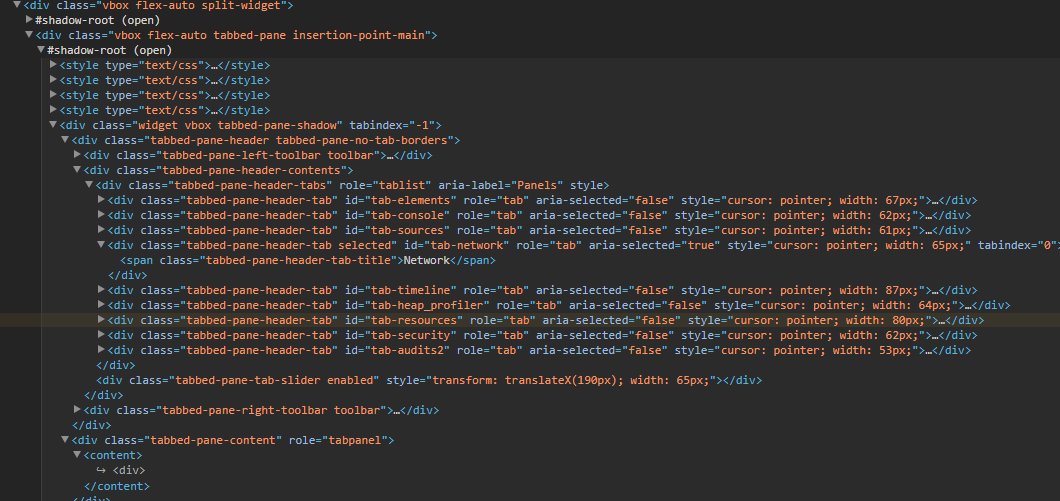Click the div reveal link under content
This screenshot has height=501, width=1060.
coord(127,470)
